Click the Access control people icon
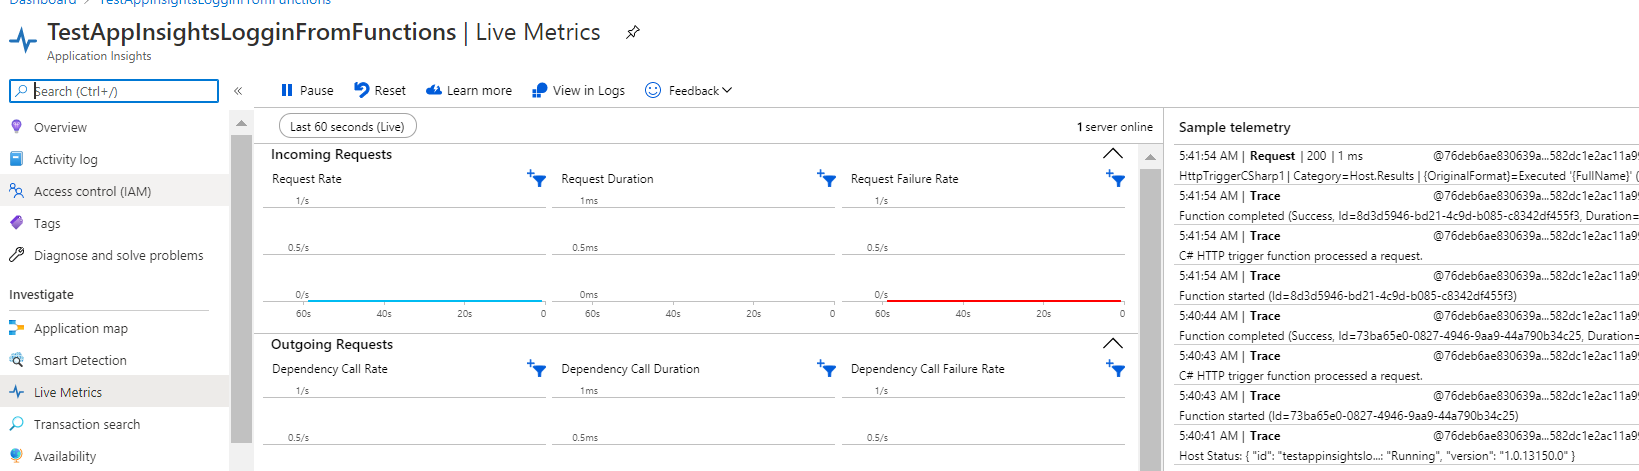This screenshot has width=1639, height=471. (x=16, y=191)
